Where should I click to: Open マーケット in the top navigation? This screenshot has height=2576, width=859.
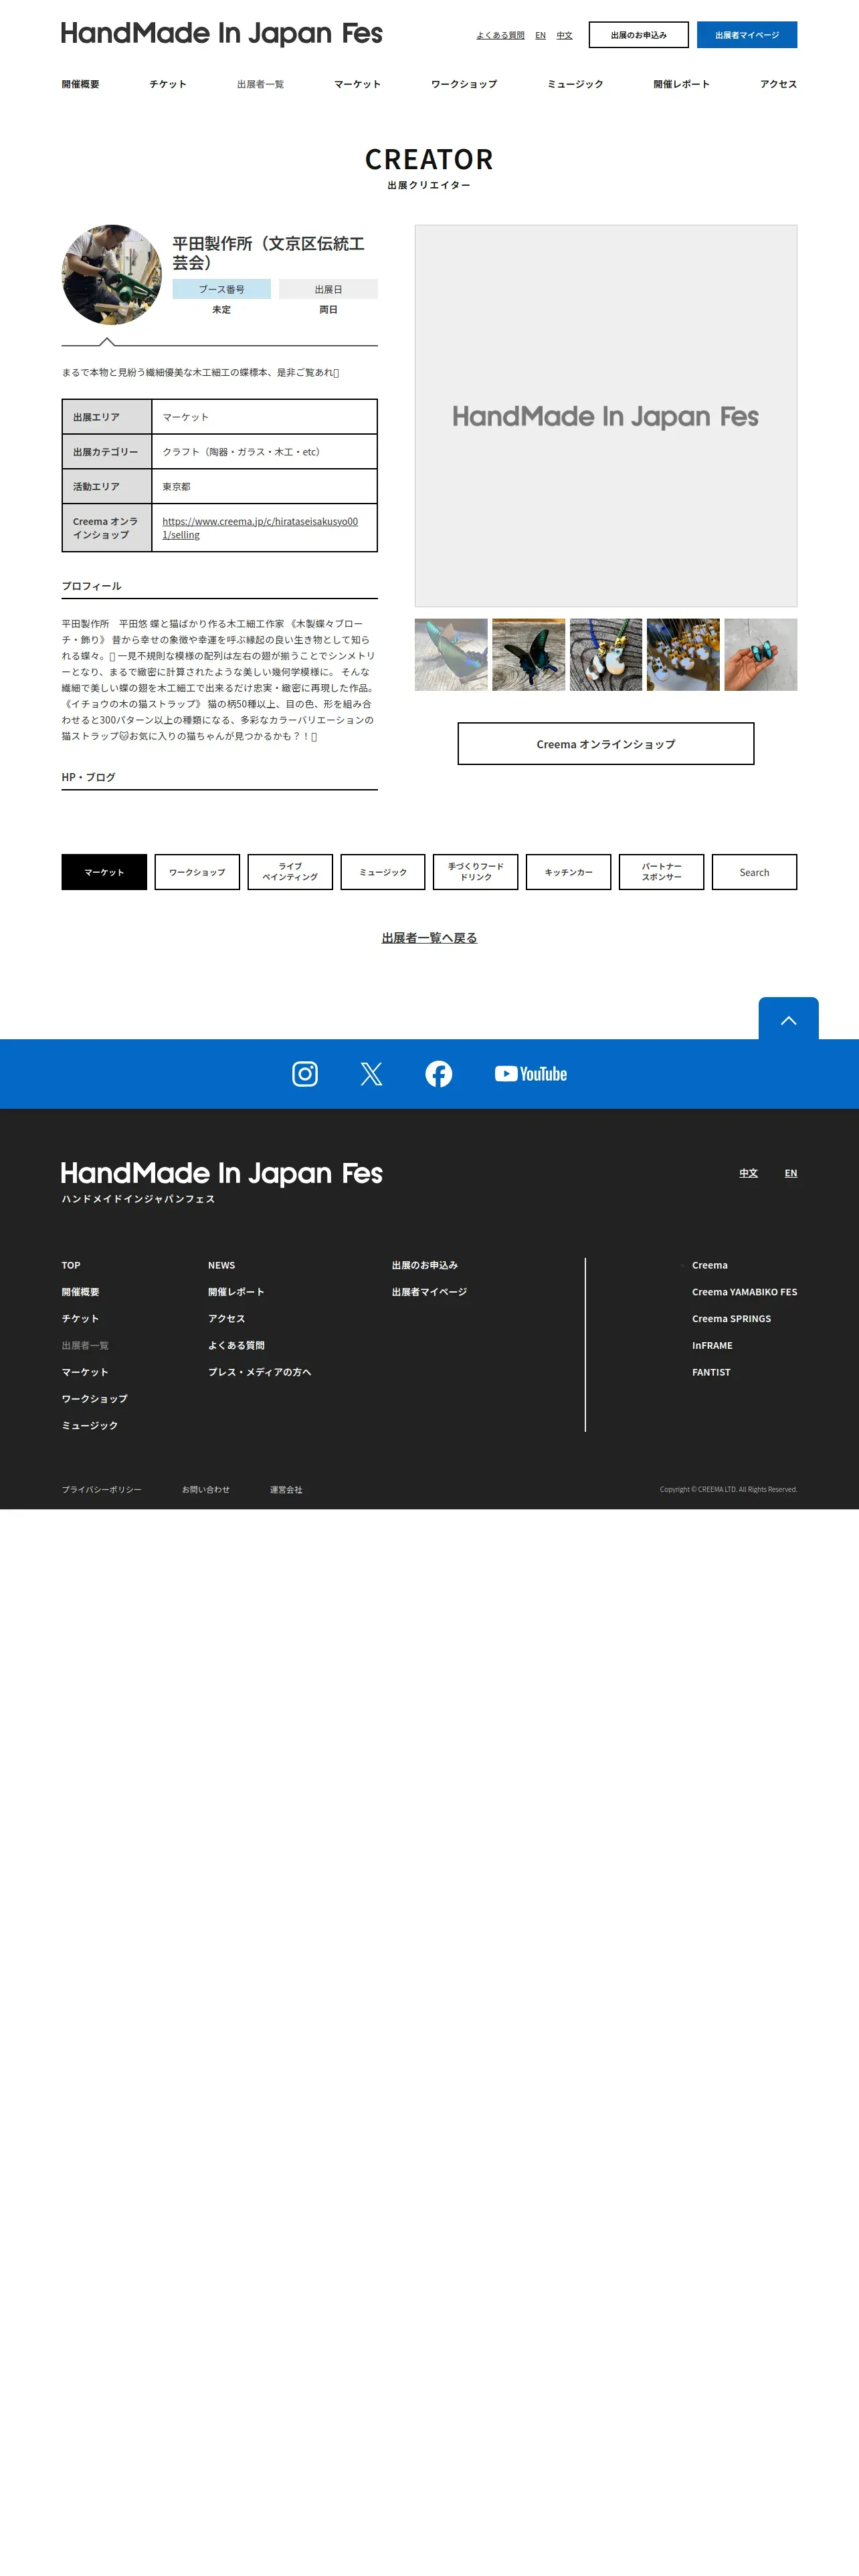point(357,84)
